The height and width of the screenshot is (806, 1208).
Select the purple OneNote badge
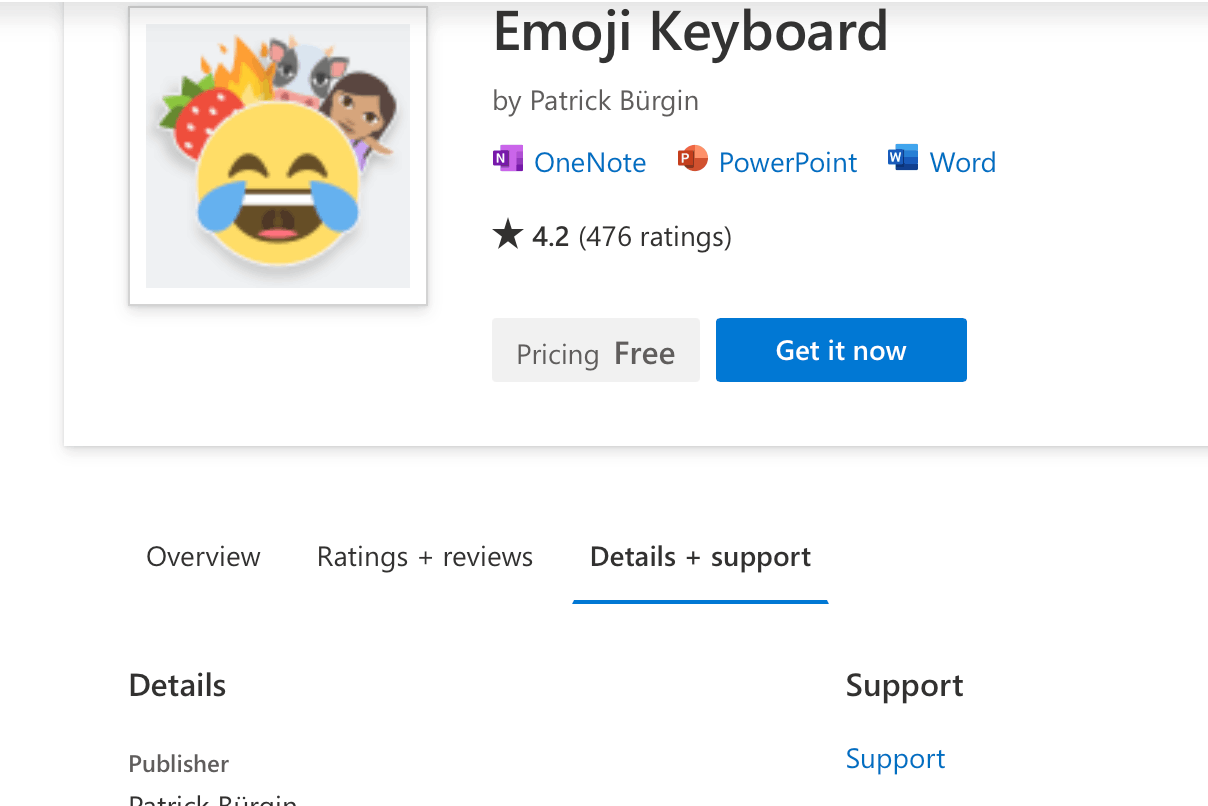508,158
